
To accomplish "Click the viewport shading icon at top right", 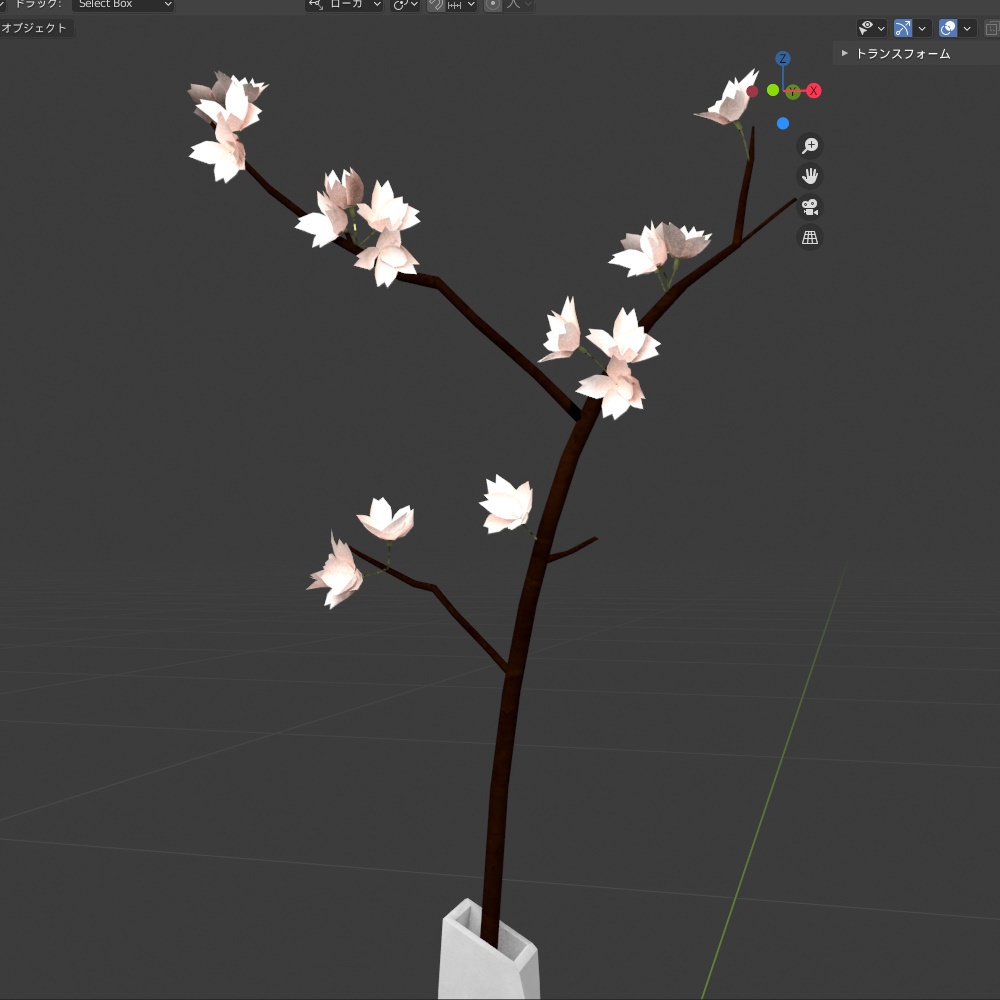I will coord(992,27).
